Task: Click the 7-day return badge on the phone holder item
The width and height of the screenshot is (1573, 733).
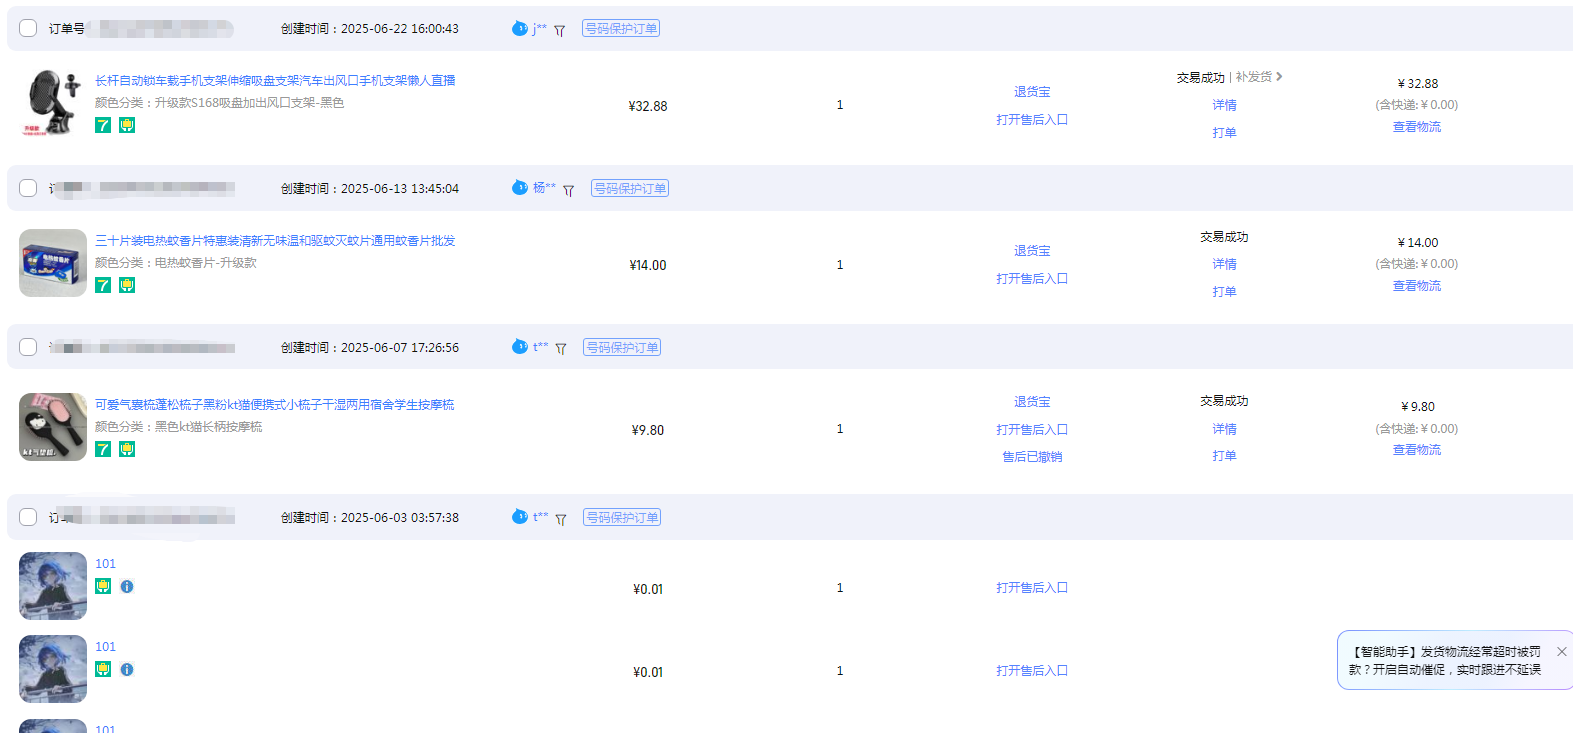Action: [103, 125]
